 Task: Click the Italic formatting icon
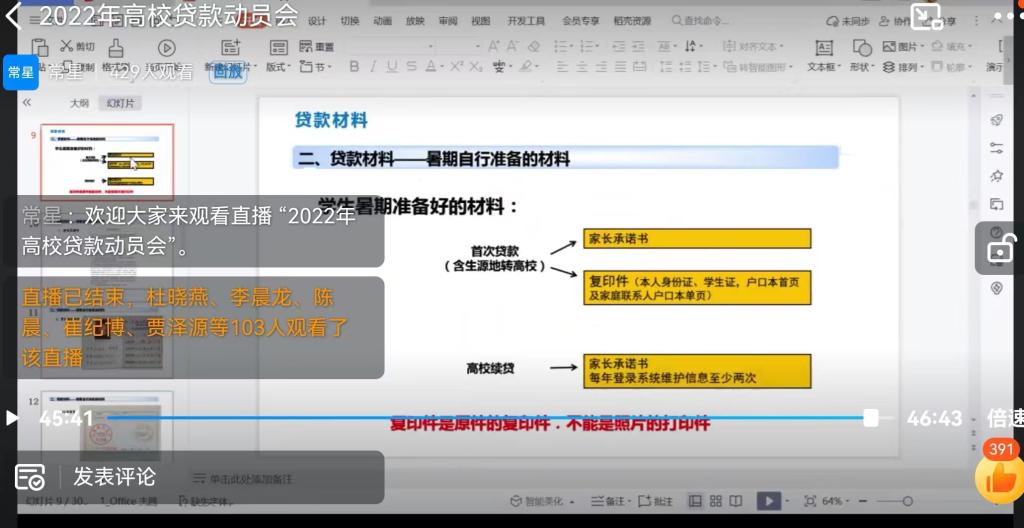(372, 66)
